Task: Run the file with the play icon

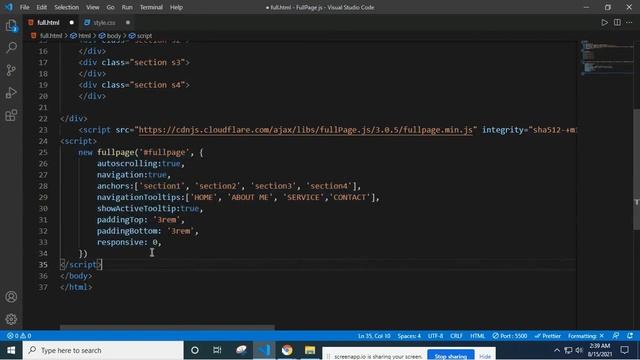Action: [x=604, y=22]
